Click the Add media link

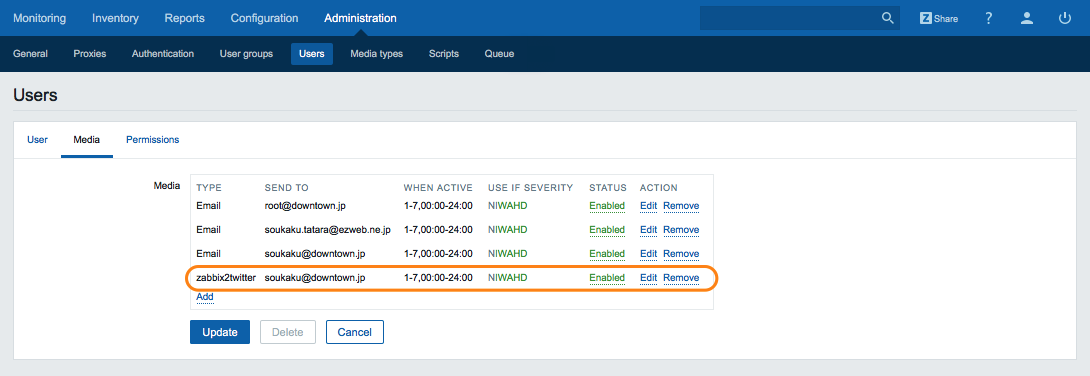[x=205, y=297]
